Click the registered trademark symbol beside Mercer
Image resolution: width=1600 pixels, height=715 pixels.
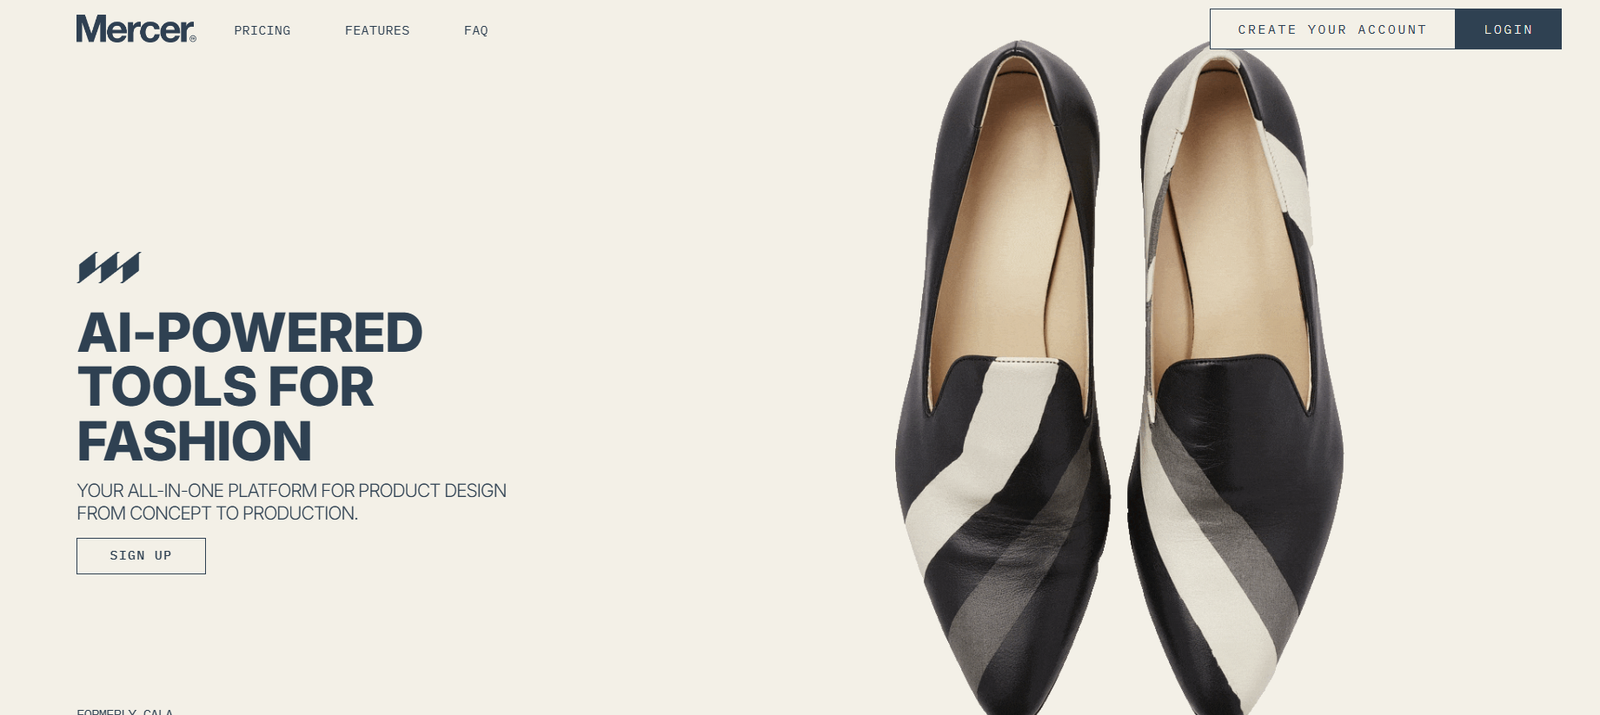click(193, 39)
